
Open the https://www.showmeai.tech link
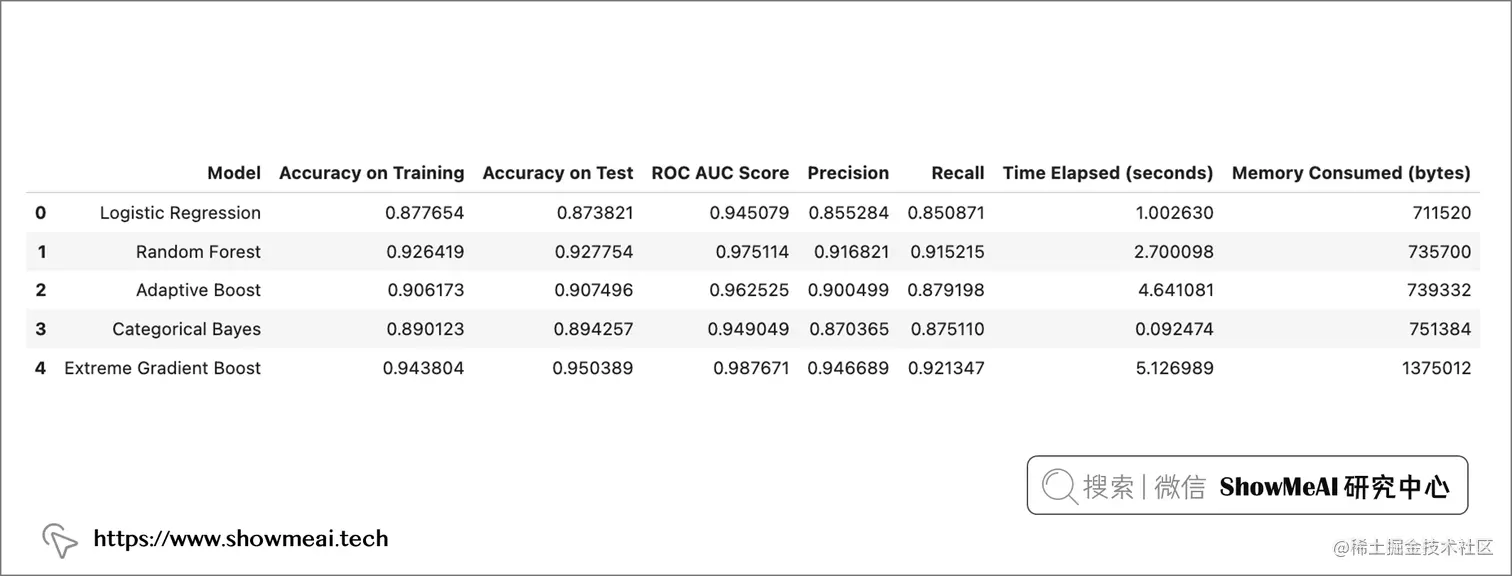(x=241, y=539)
